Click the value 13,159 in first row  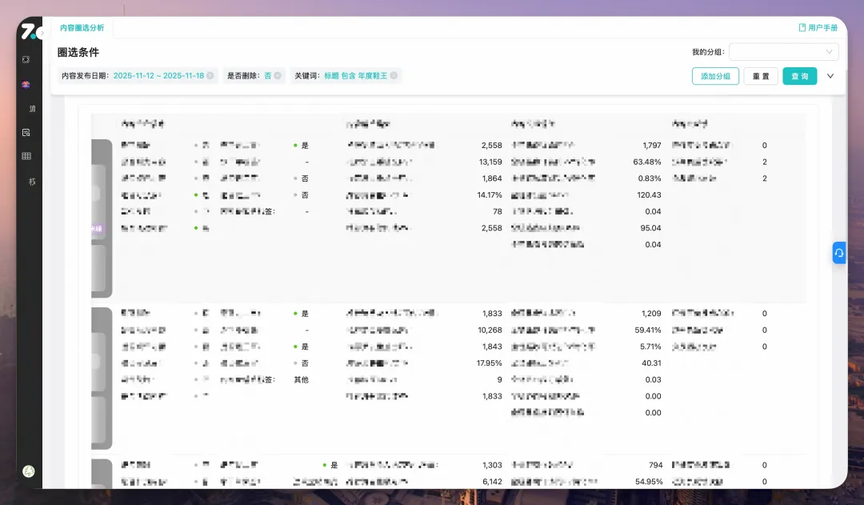490,162
